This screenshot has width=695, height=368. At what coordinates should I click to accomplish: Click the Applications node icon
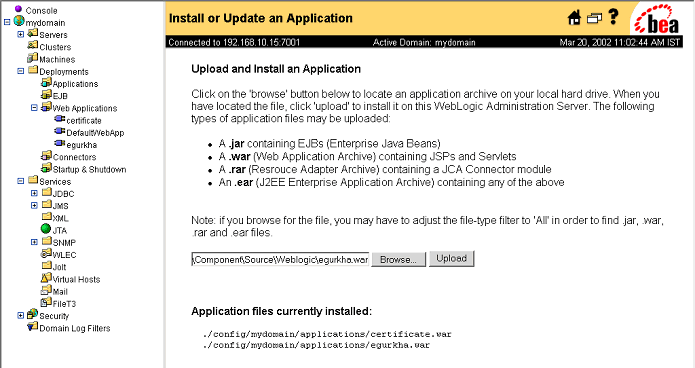(x=46, y=82)
